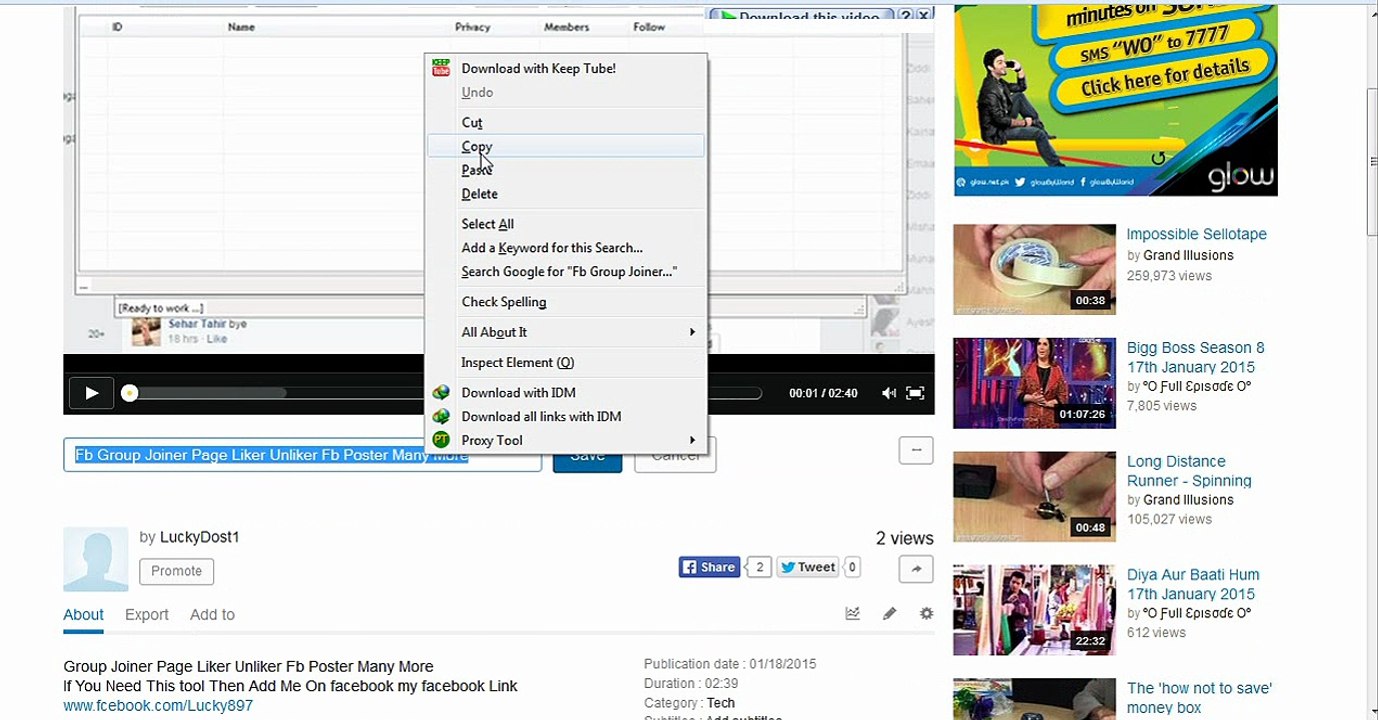Open the Impossible Sellotape video thumbnail
Image resolution: width=1378 pixels, height=720 pixels.
1034,269
